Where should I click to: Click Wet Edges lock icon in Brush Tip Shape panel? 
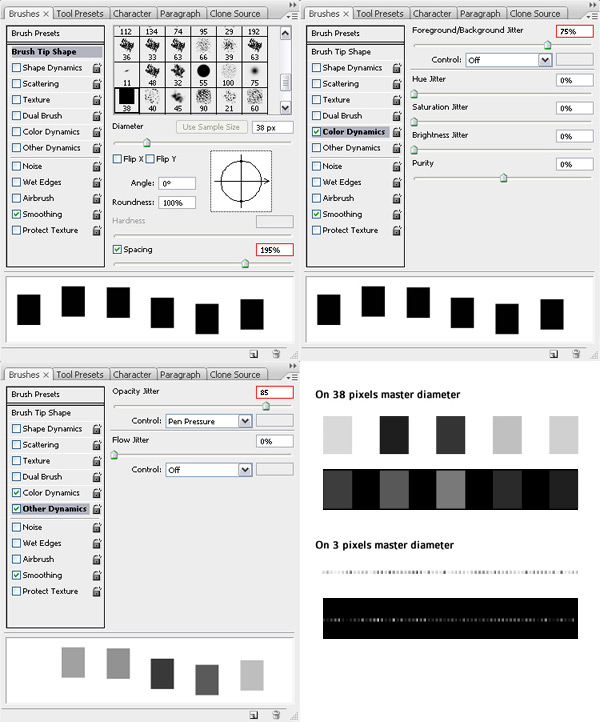[97, 182]
